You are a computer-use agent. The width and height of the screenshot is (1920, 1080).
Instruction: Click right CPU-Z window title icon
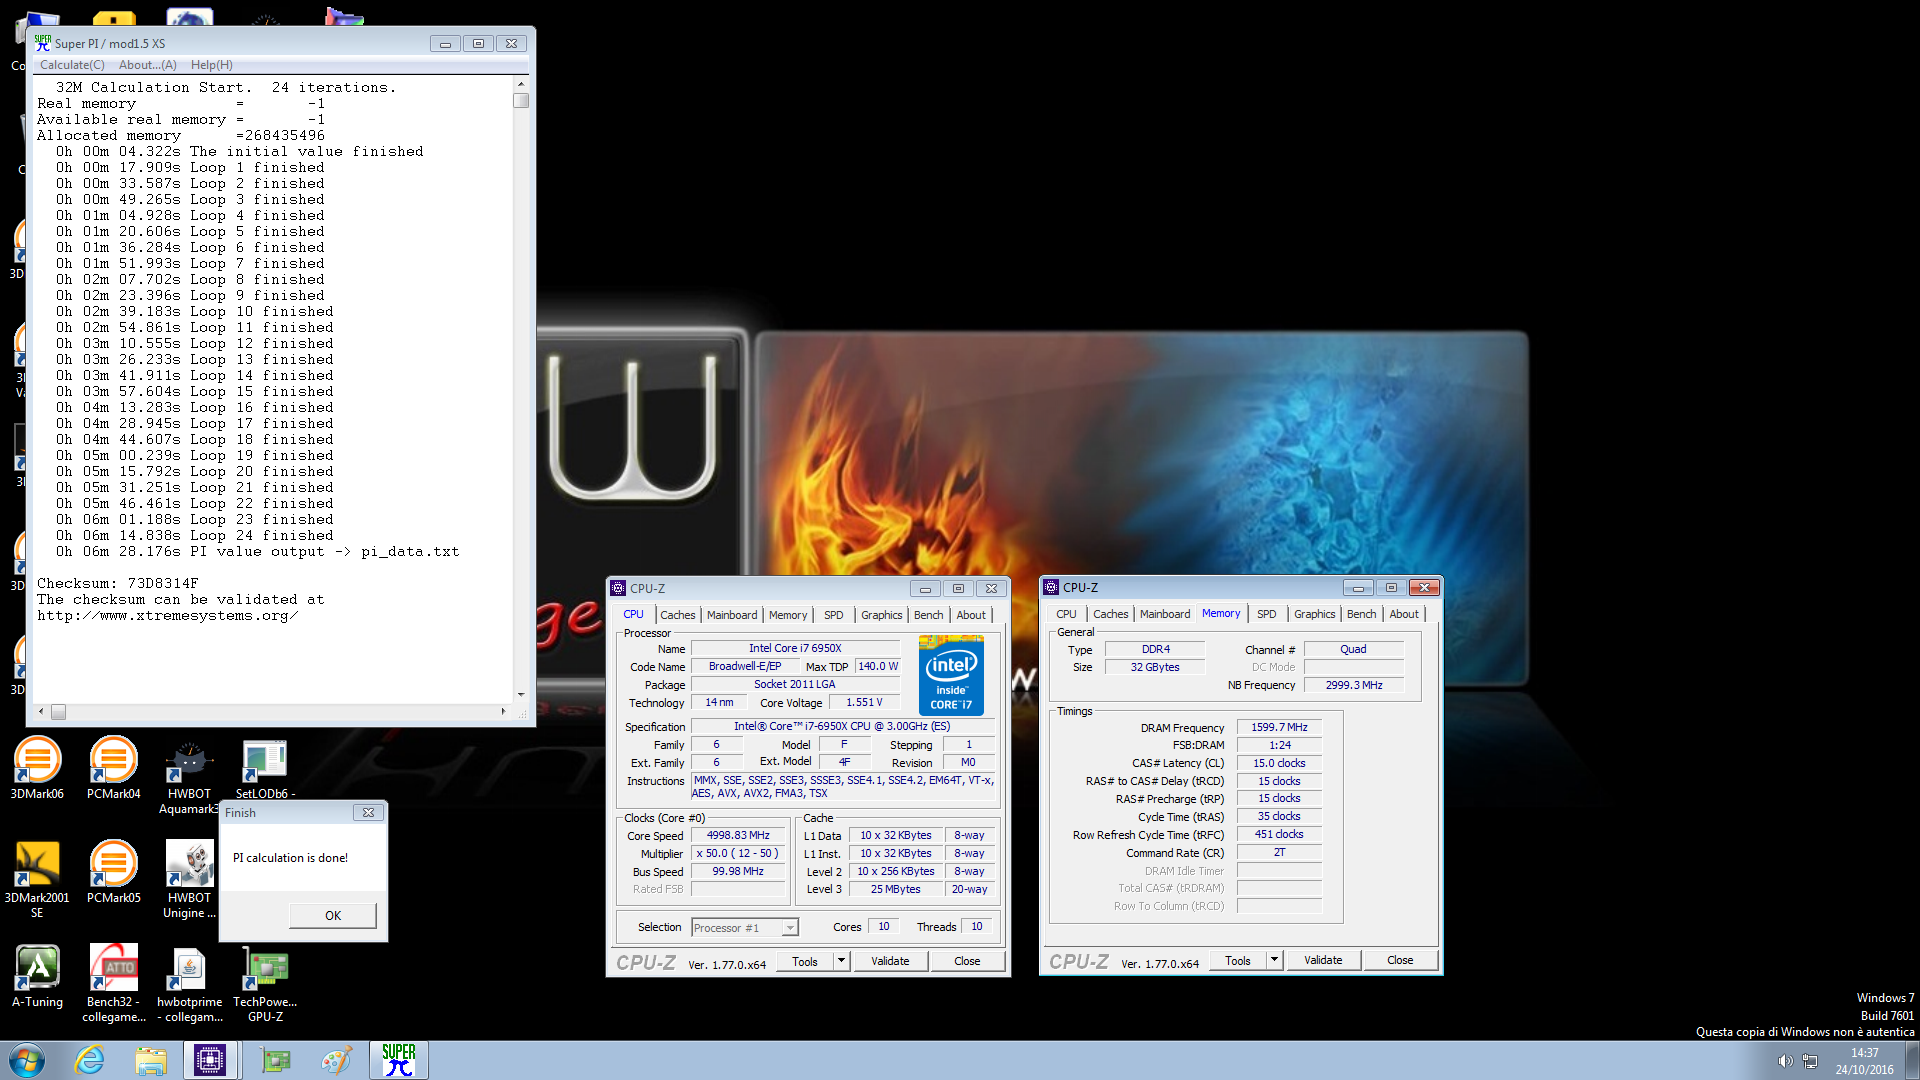(x=1051, y=587)
